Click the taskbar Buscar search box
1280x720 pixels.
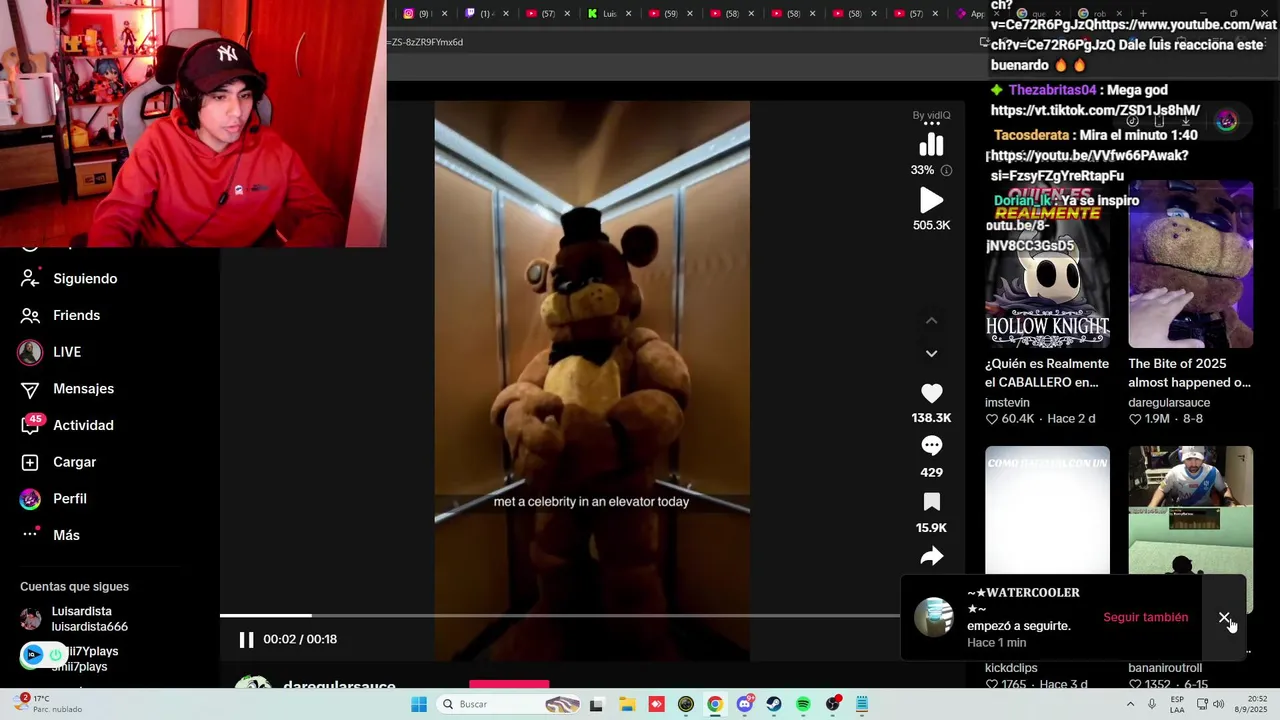click(510, 704)
